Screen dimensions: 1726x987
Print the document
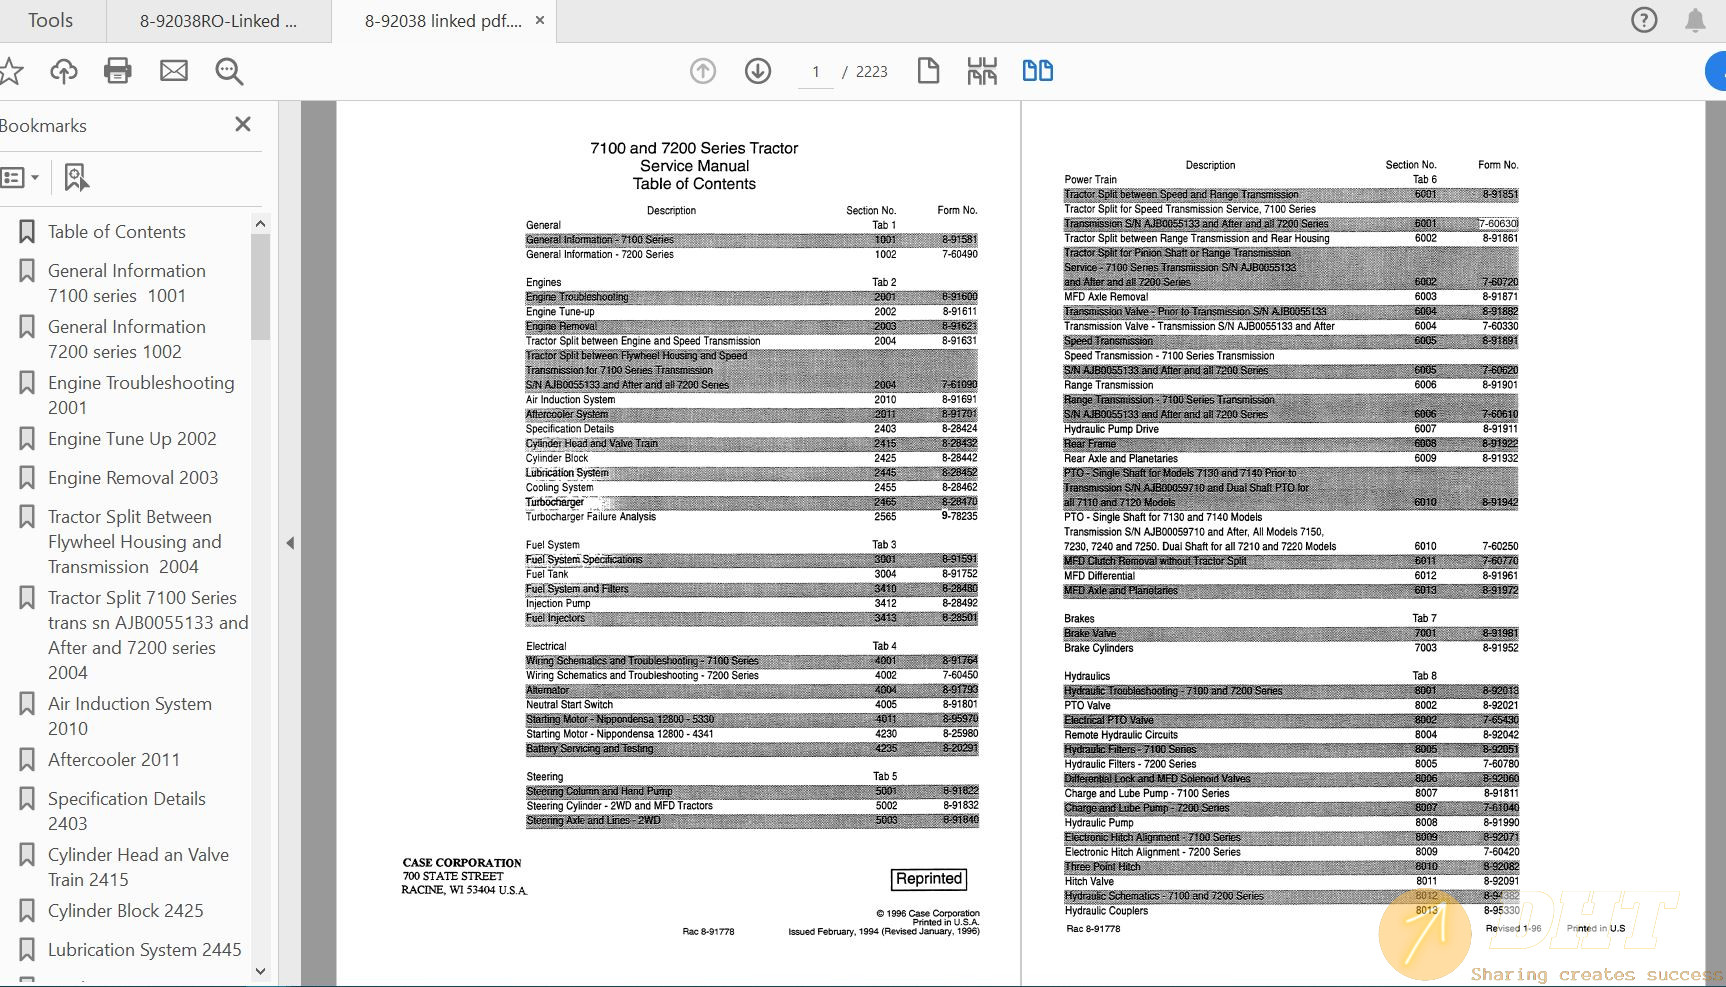click(117, 71)
